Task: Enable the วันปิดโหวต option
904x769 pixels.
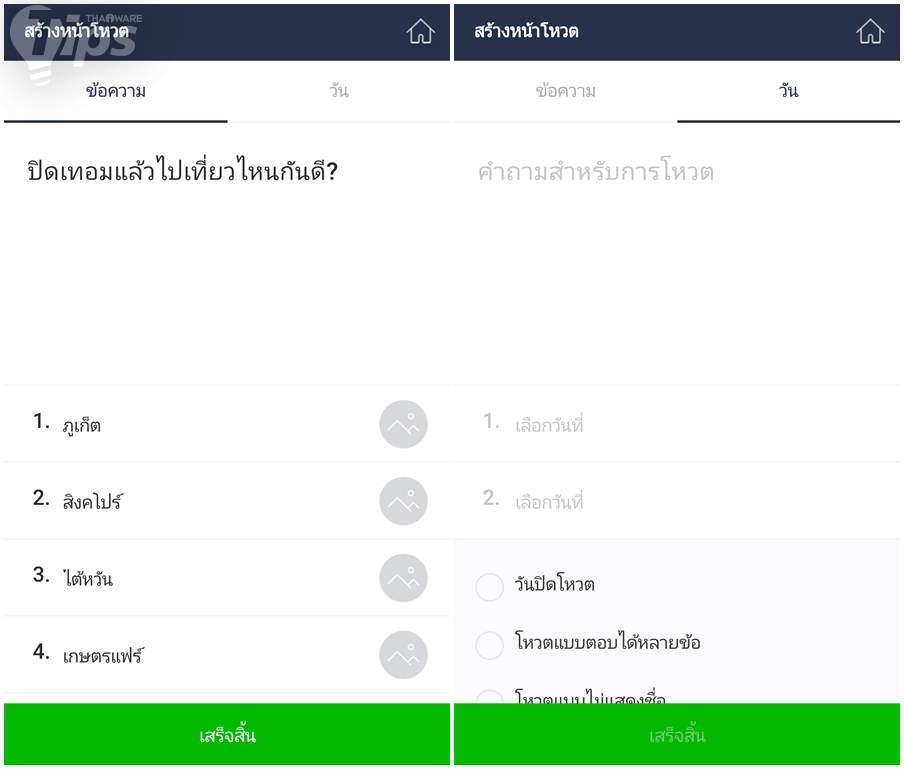Action: (489, 587)
